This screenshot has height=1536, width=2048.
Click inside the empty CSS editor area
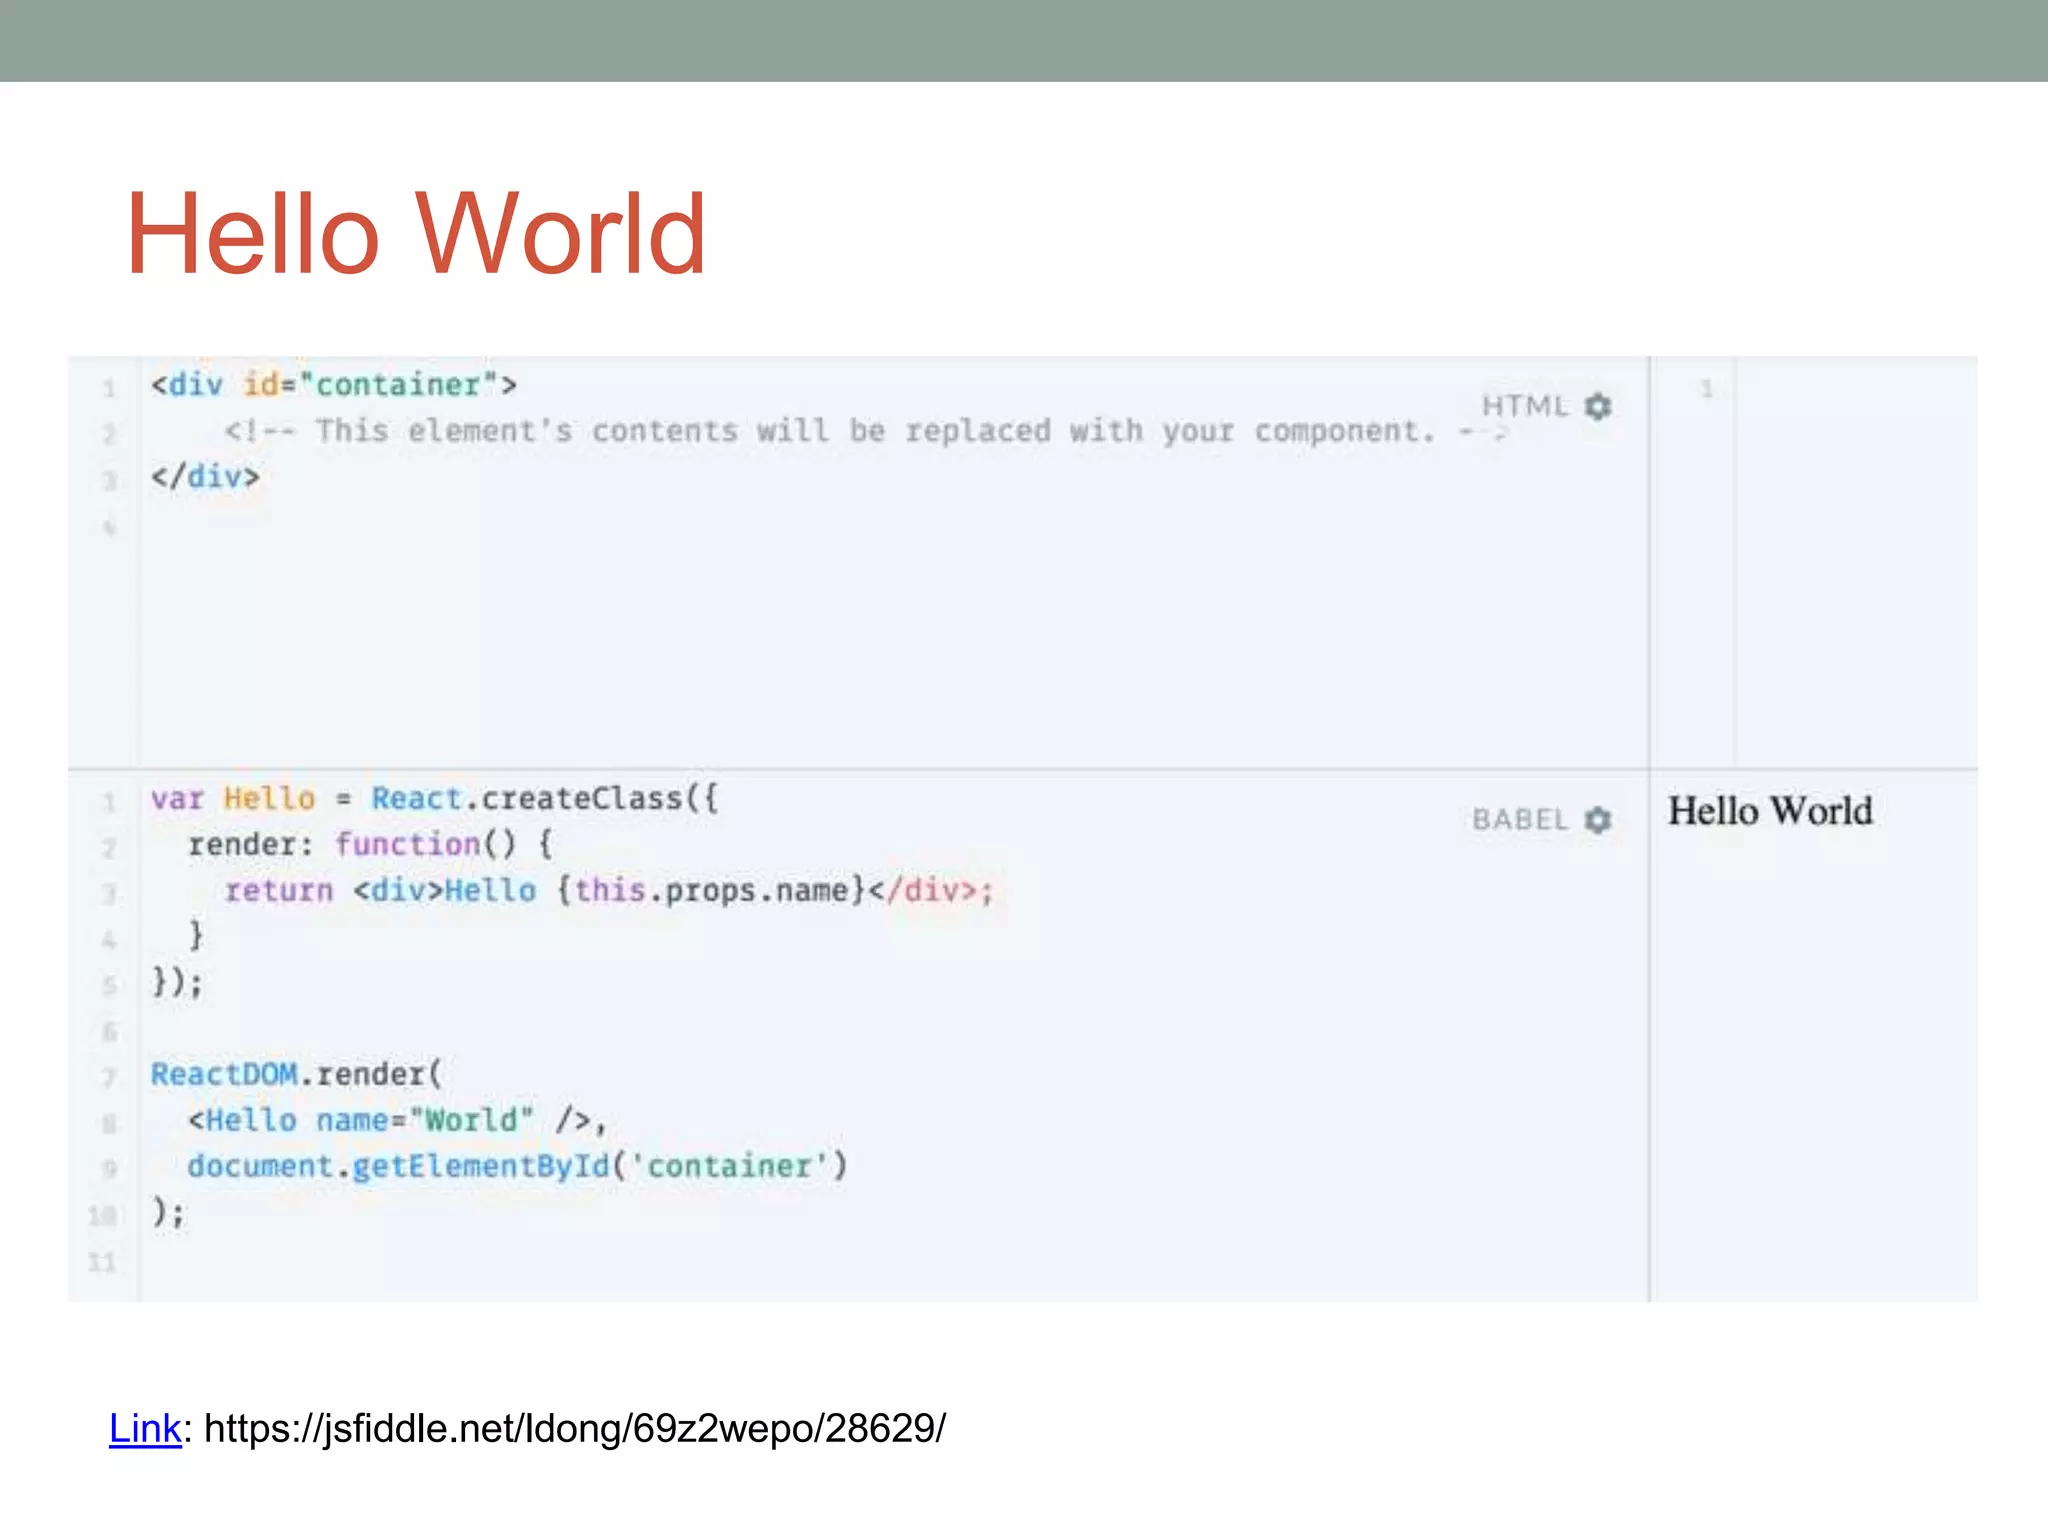coord(1856,562)
